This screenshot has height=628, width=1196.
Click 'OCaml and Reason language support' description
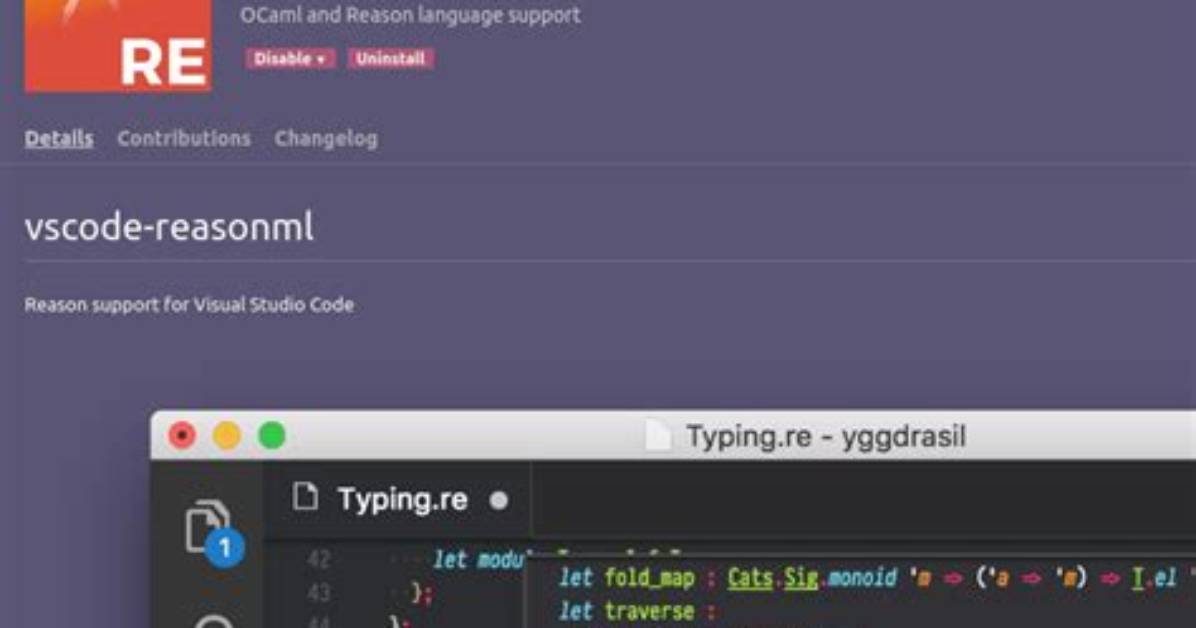tap(410, 14)
